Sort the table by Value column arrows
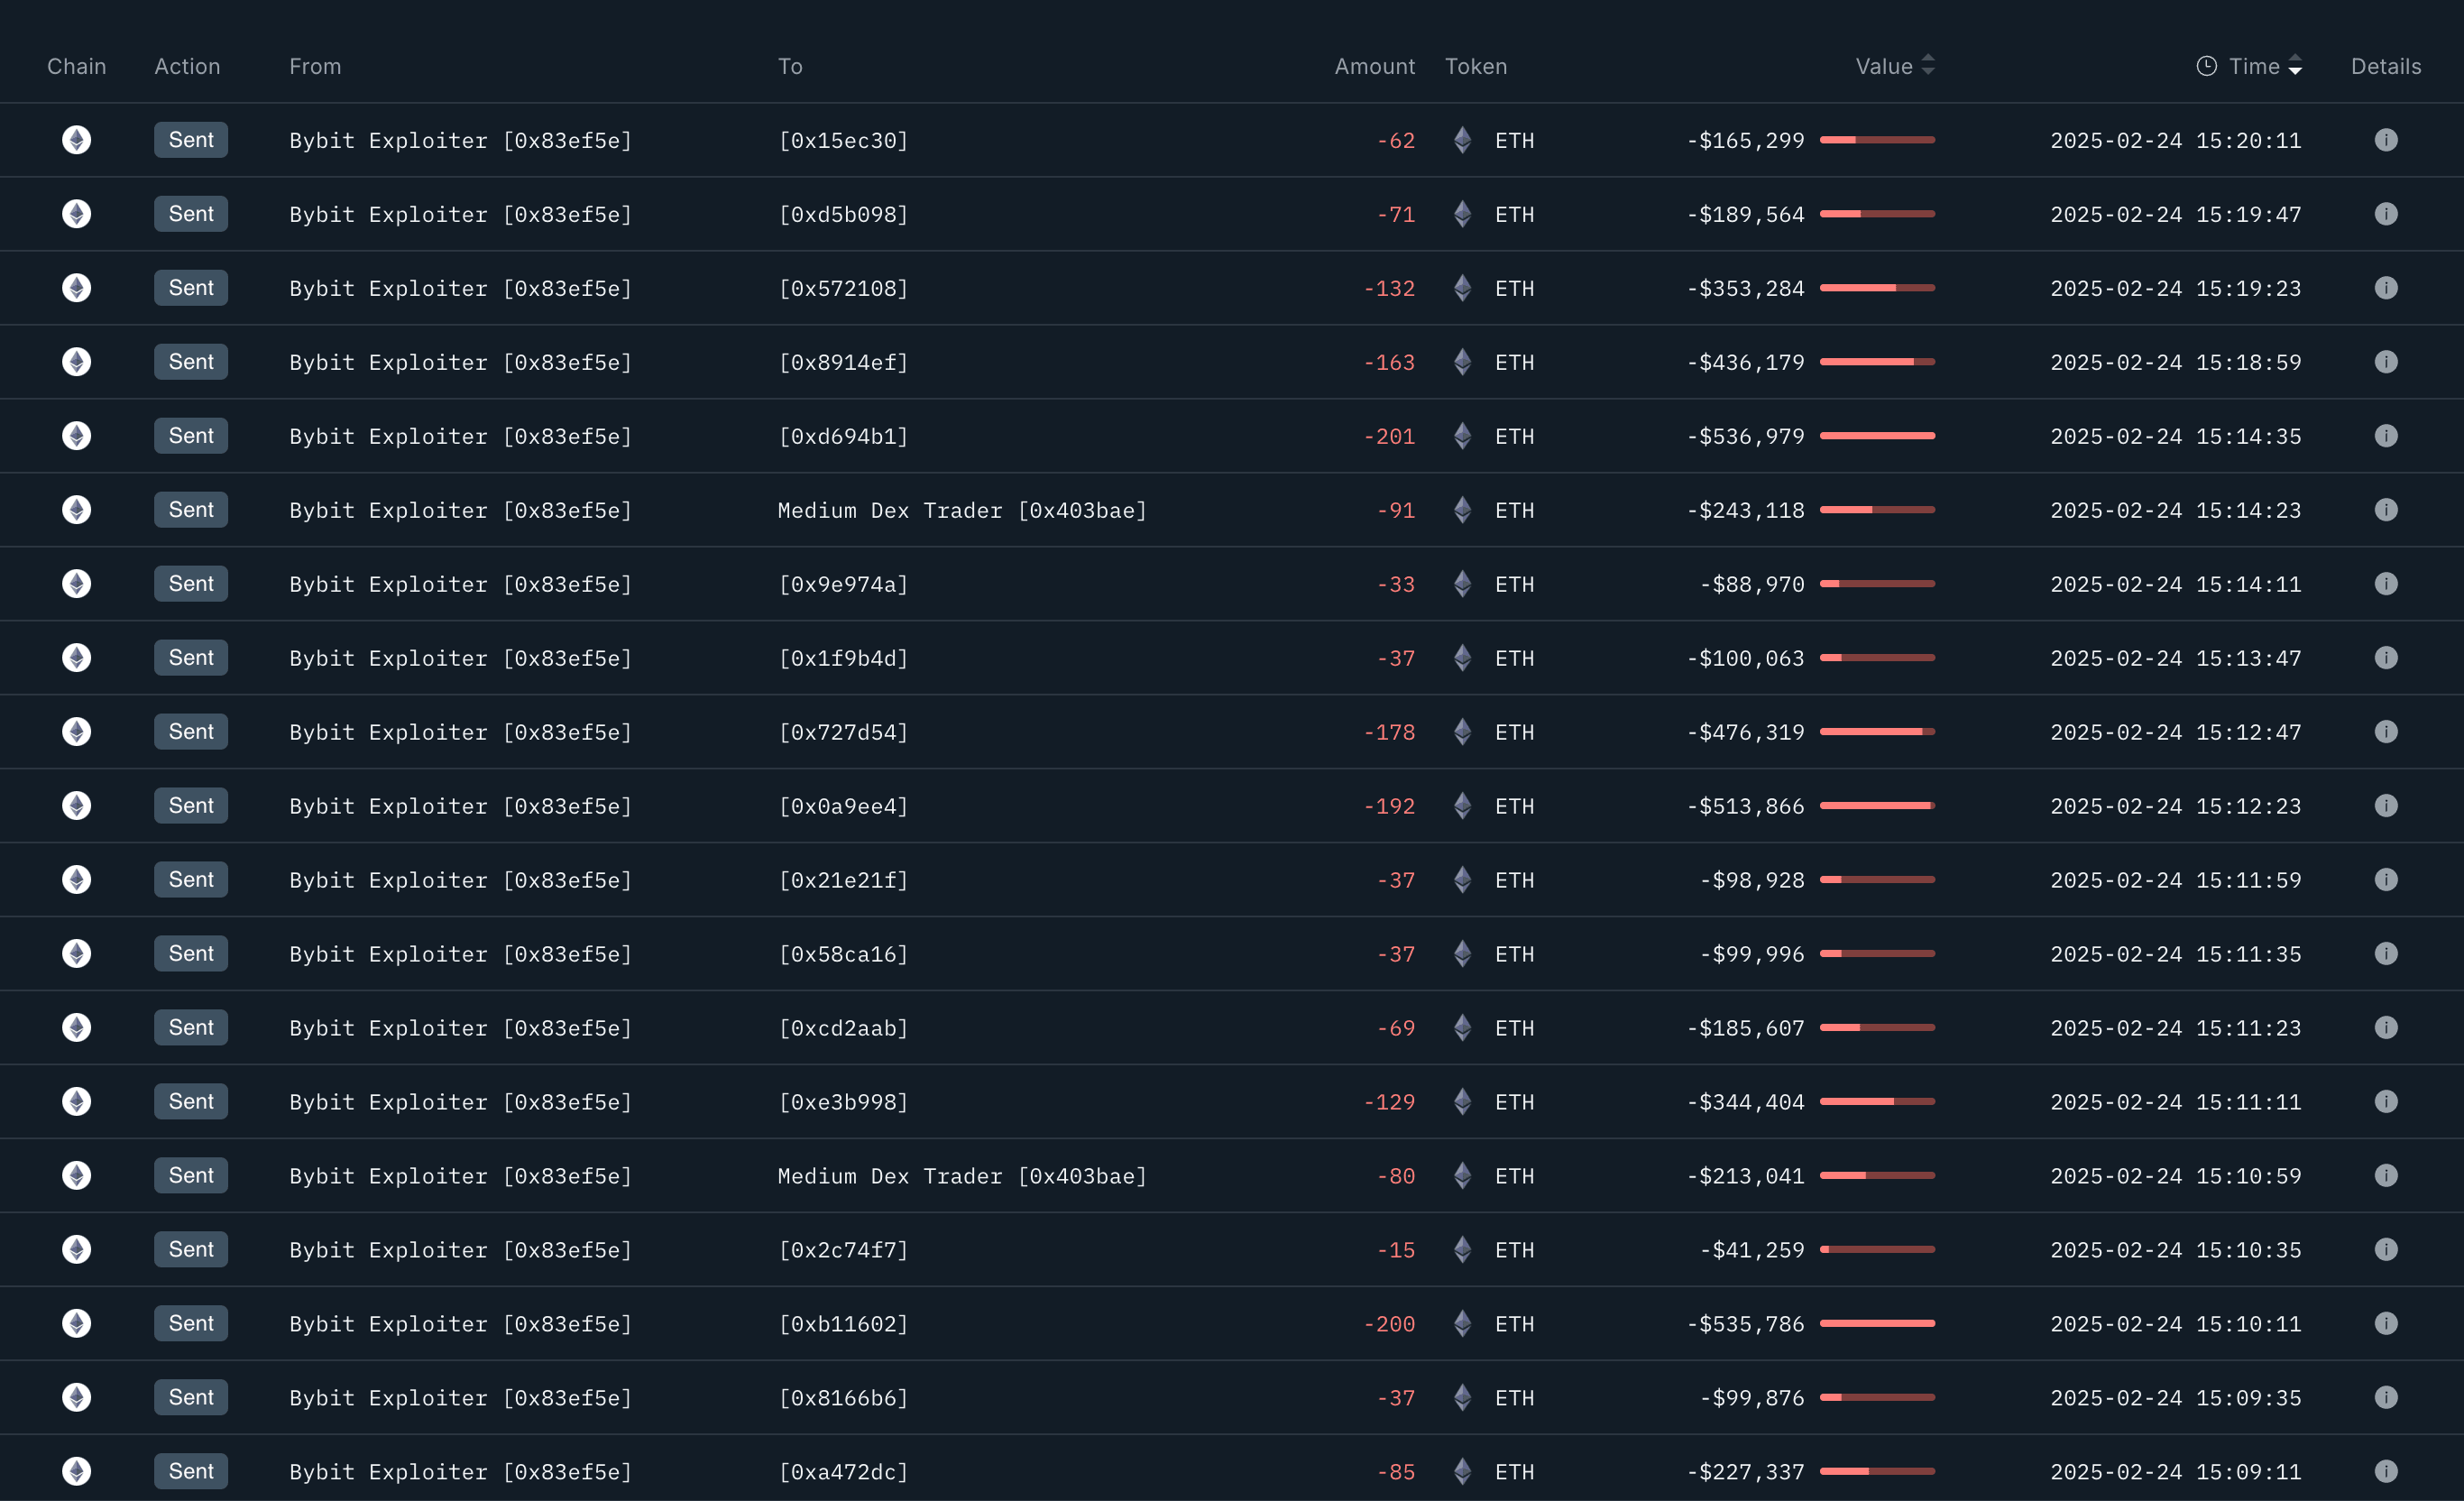Viewport: 2464px width, 1501px height. click(1928, 66)
